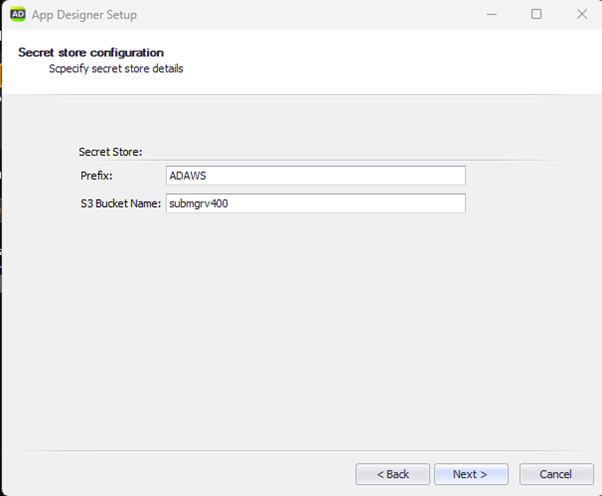Click the empty title bar area beside the title
Viewport: 602px width, 496px height.
307,15
